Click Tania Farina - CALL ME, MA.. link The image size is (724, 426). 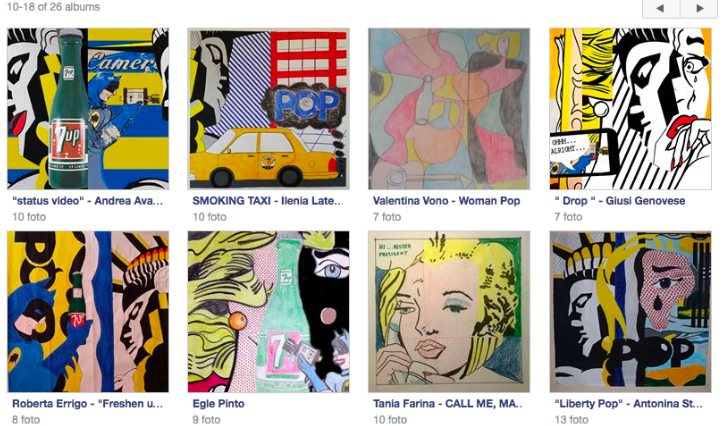coord(447,404)
